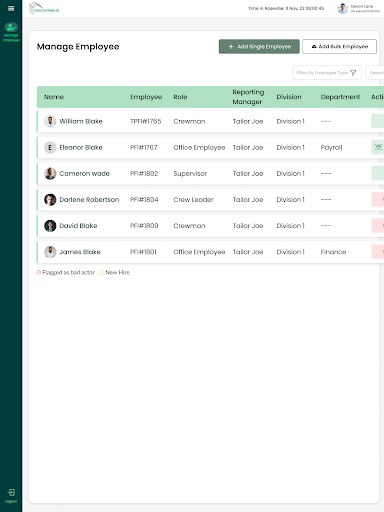Click Cameron wade's avatar photo

tap(50, 173)
